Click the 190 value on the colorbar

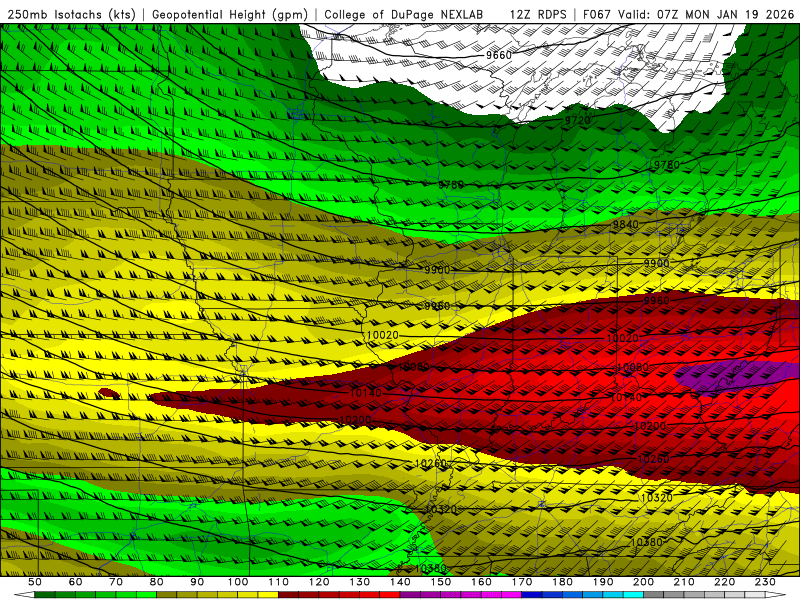pyautogui.click(x=603, y=582)
